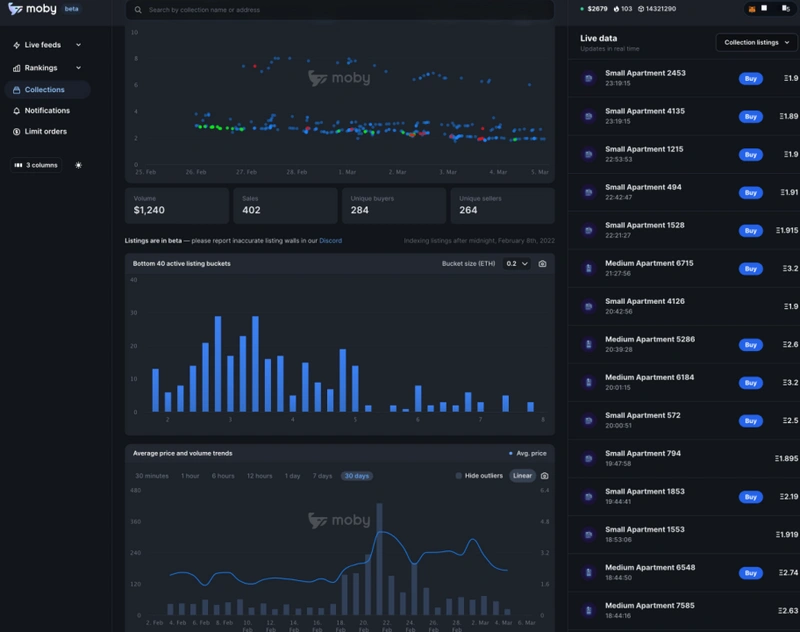The image size is (800, 632).
Task: Select the 12 hours range tab
Action: pyautogui.click(x=259, y=476)
